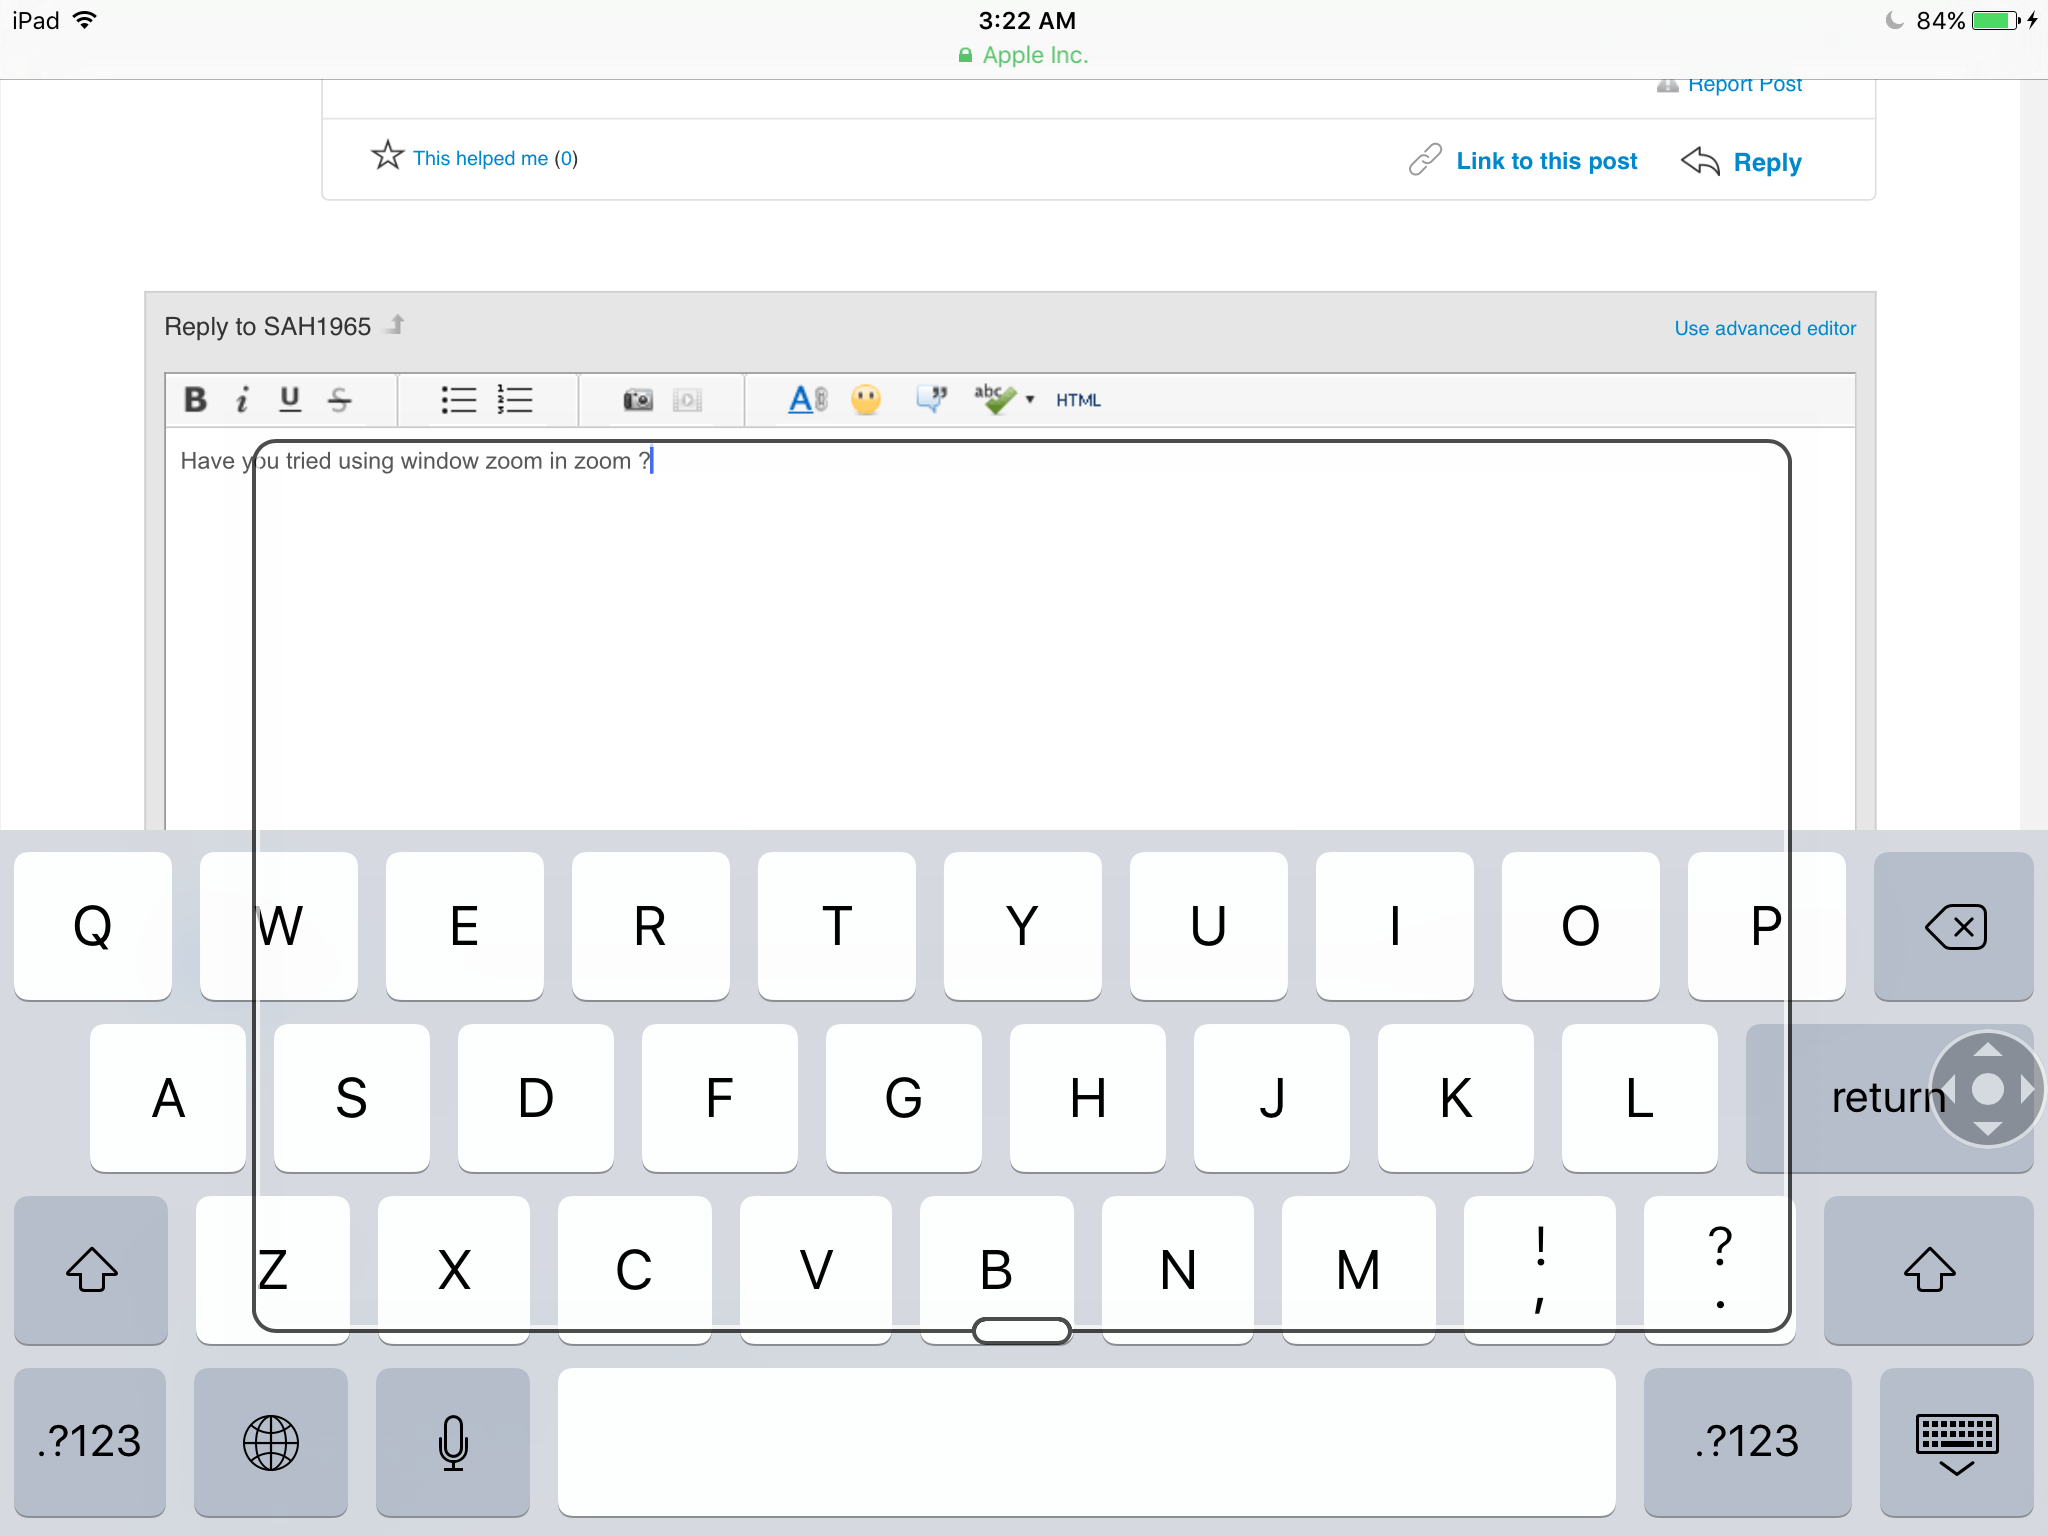Screen dimensions: 2048x1536
Task: Open the emoticon smiley picker
Action: tap(866, 400)
